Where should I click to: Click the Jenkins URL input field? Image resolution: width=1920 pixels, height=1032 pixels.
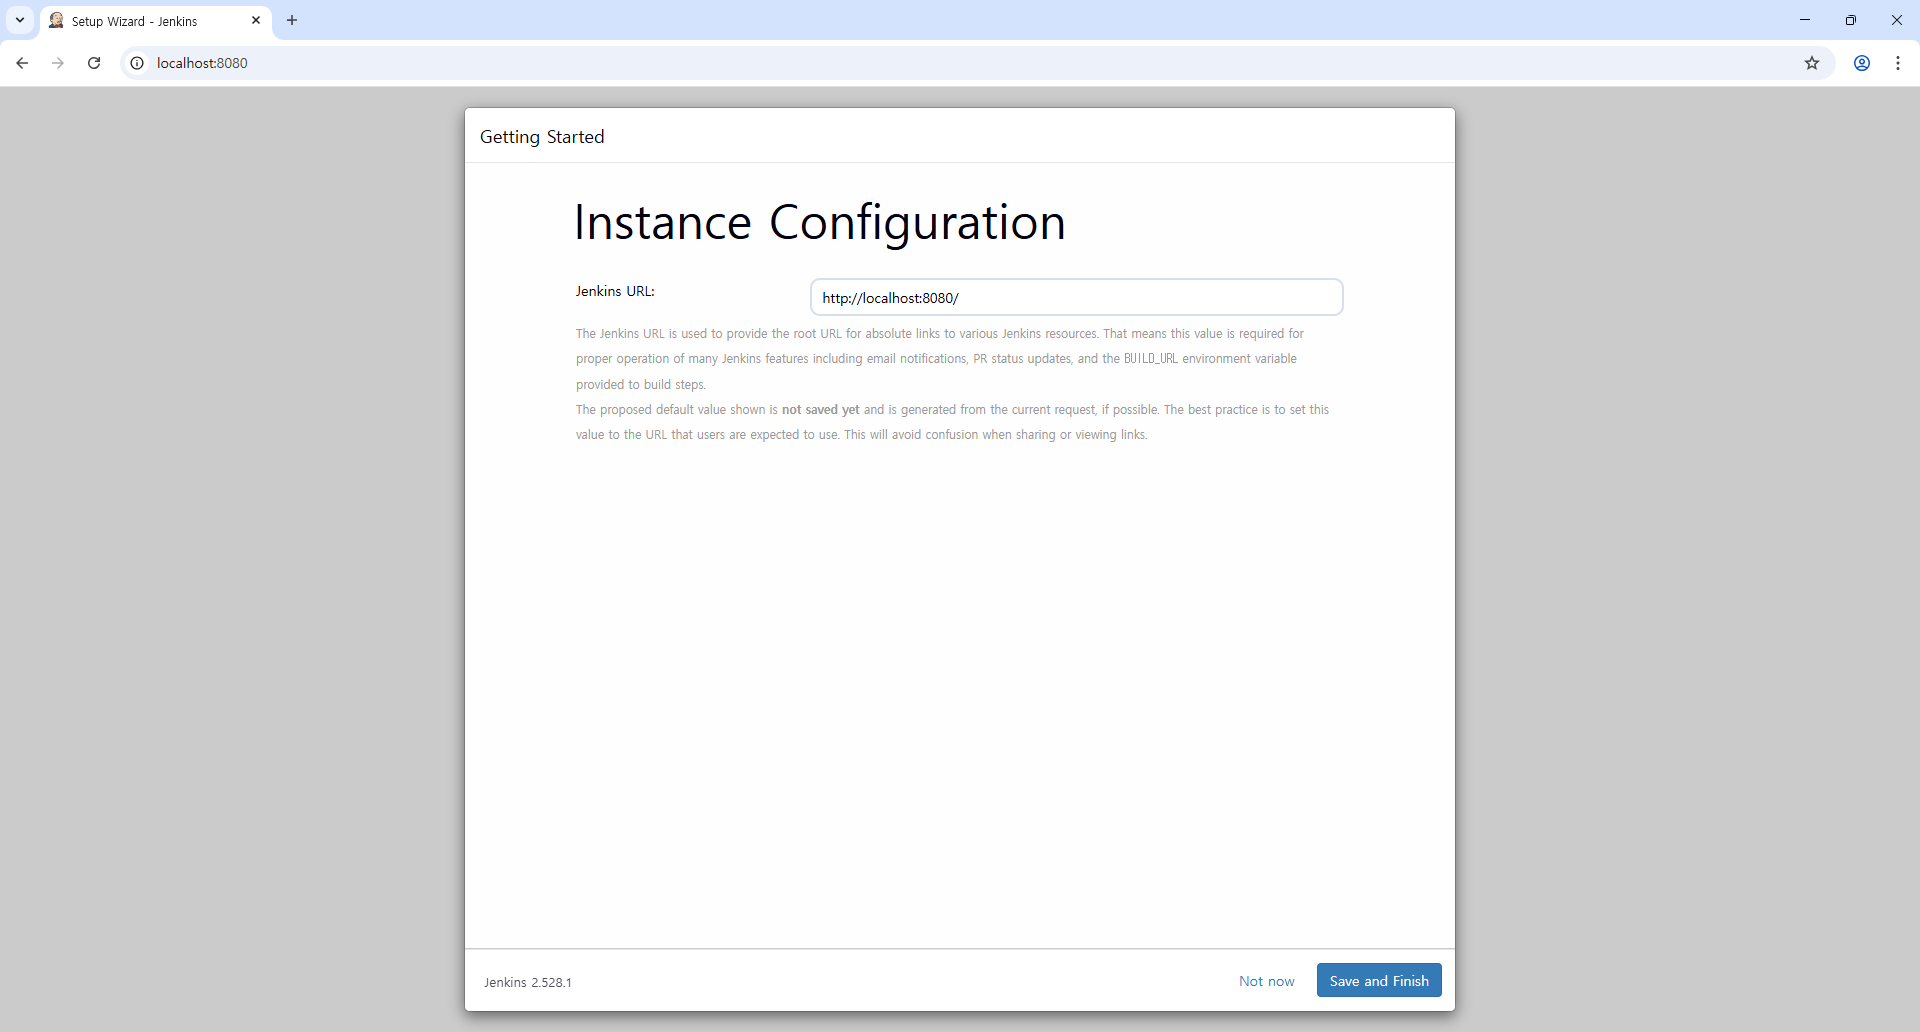pyautogui.click(x=1077, y=297)
